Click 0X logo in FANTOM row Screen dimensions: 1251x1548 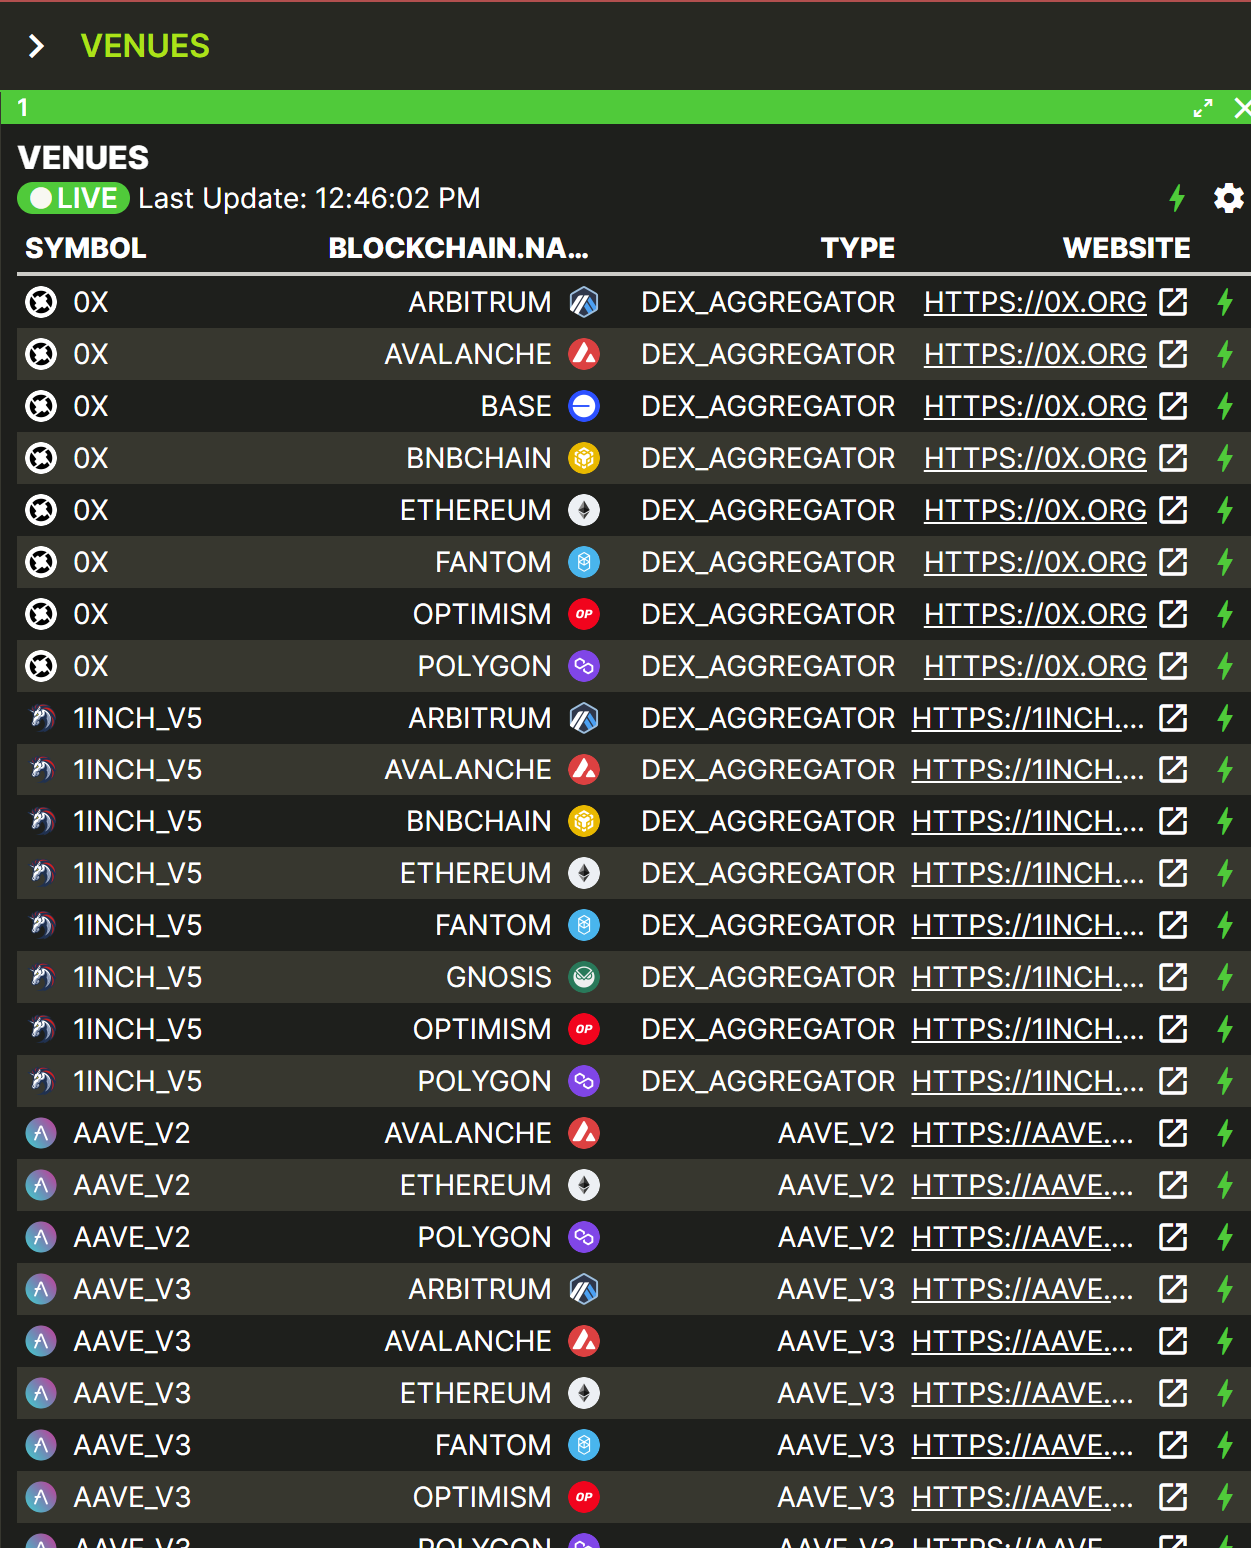(41, 562)
